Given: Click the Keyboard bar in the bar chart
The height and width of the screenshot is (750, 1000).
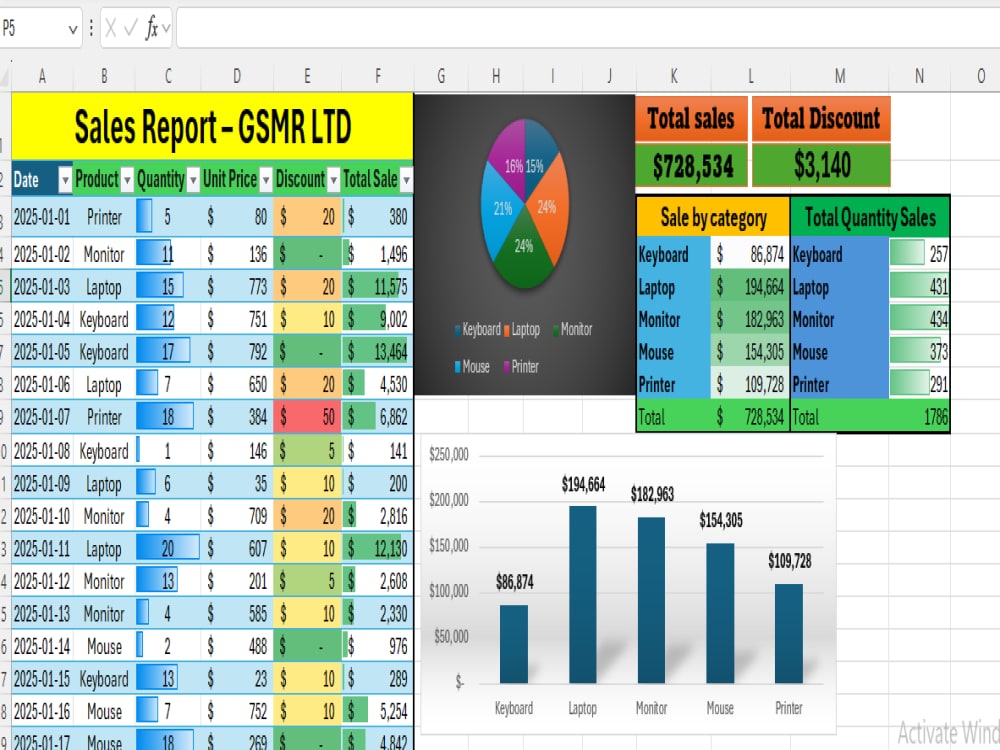Looking at the screenshot, I should [x=513, y=644].
